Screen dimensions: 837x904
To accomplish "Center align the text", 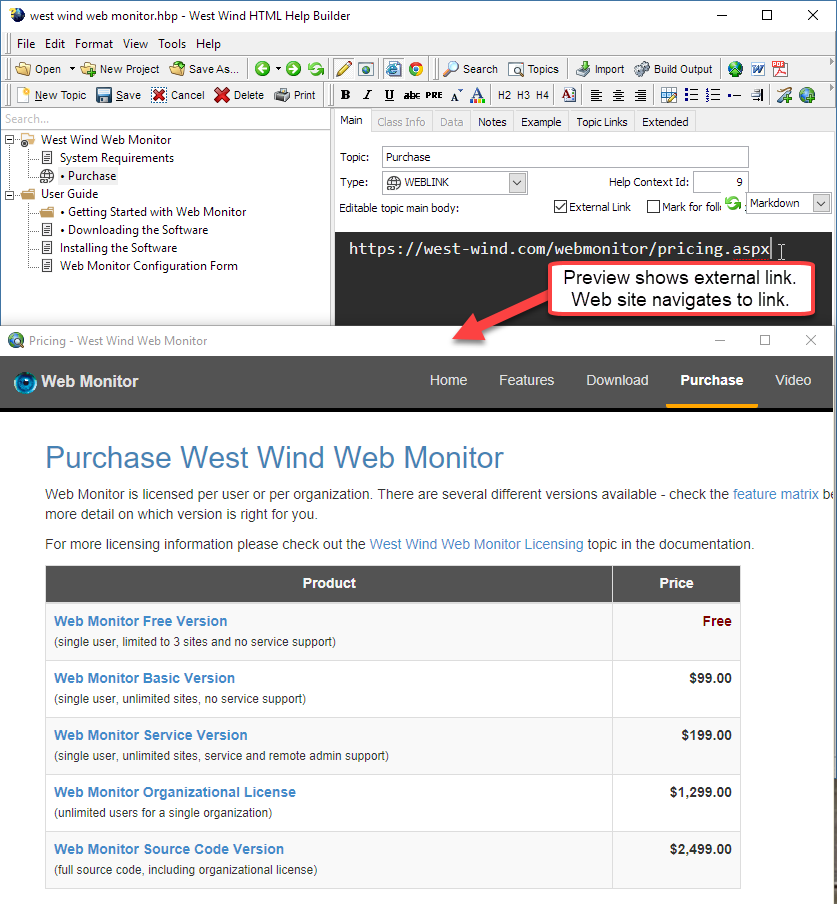I will click(618, 95).
